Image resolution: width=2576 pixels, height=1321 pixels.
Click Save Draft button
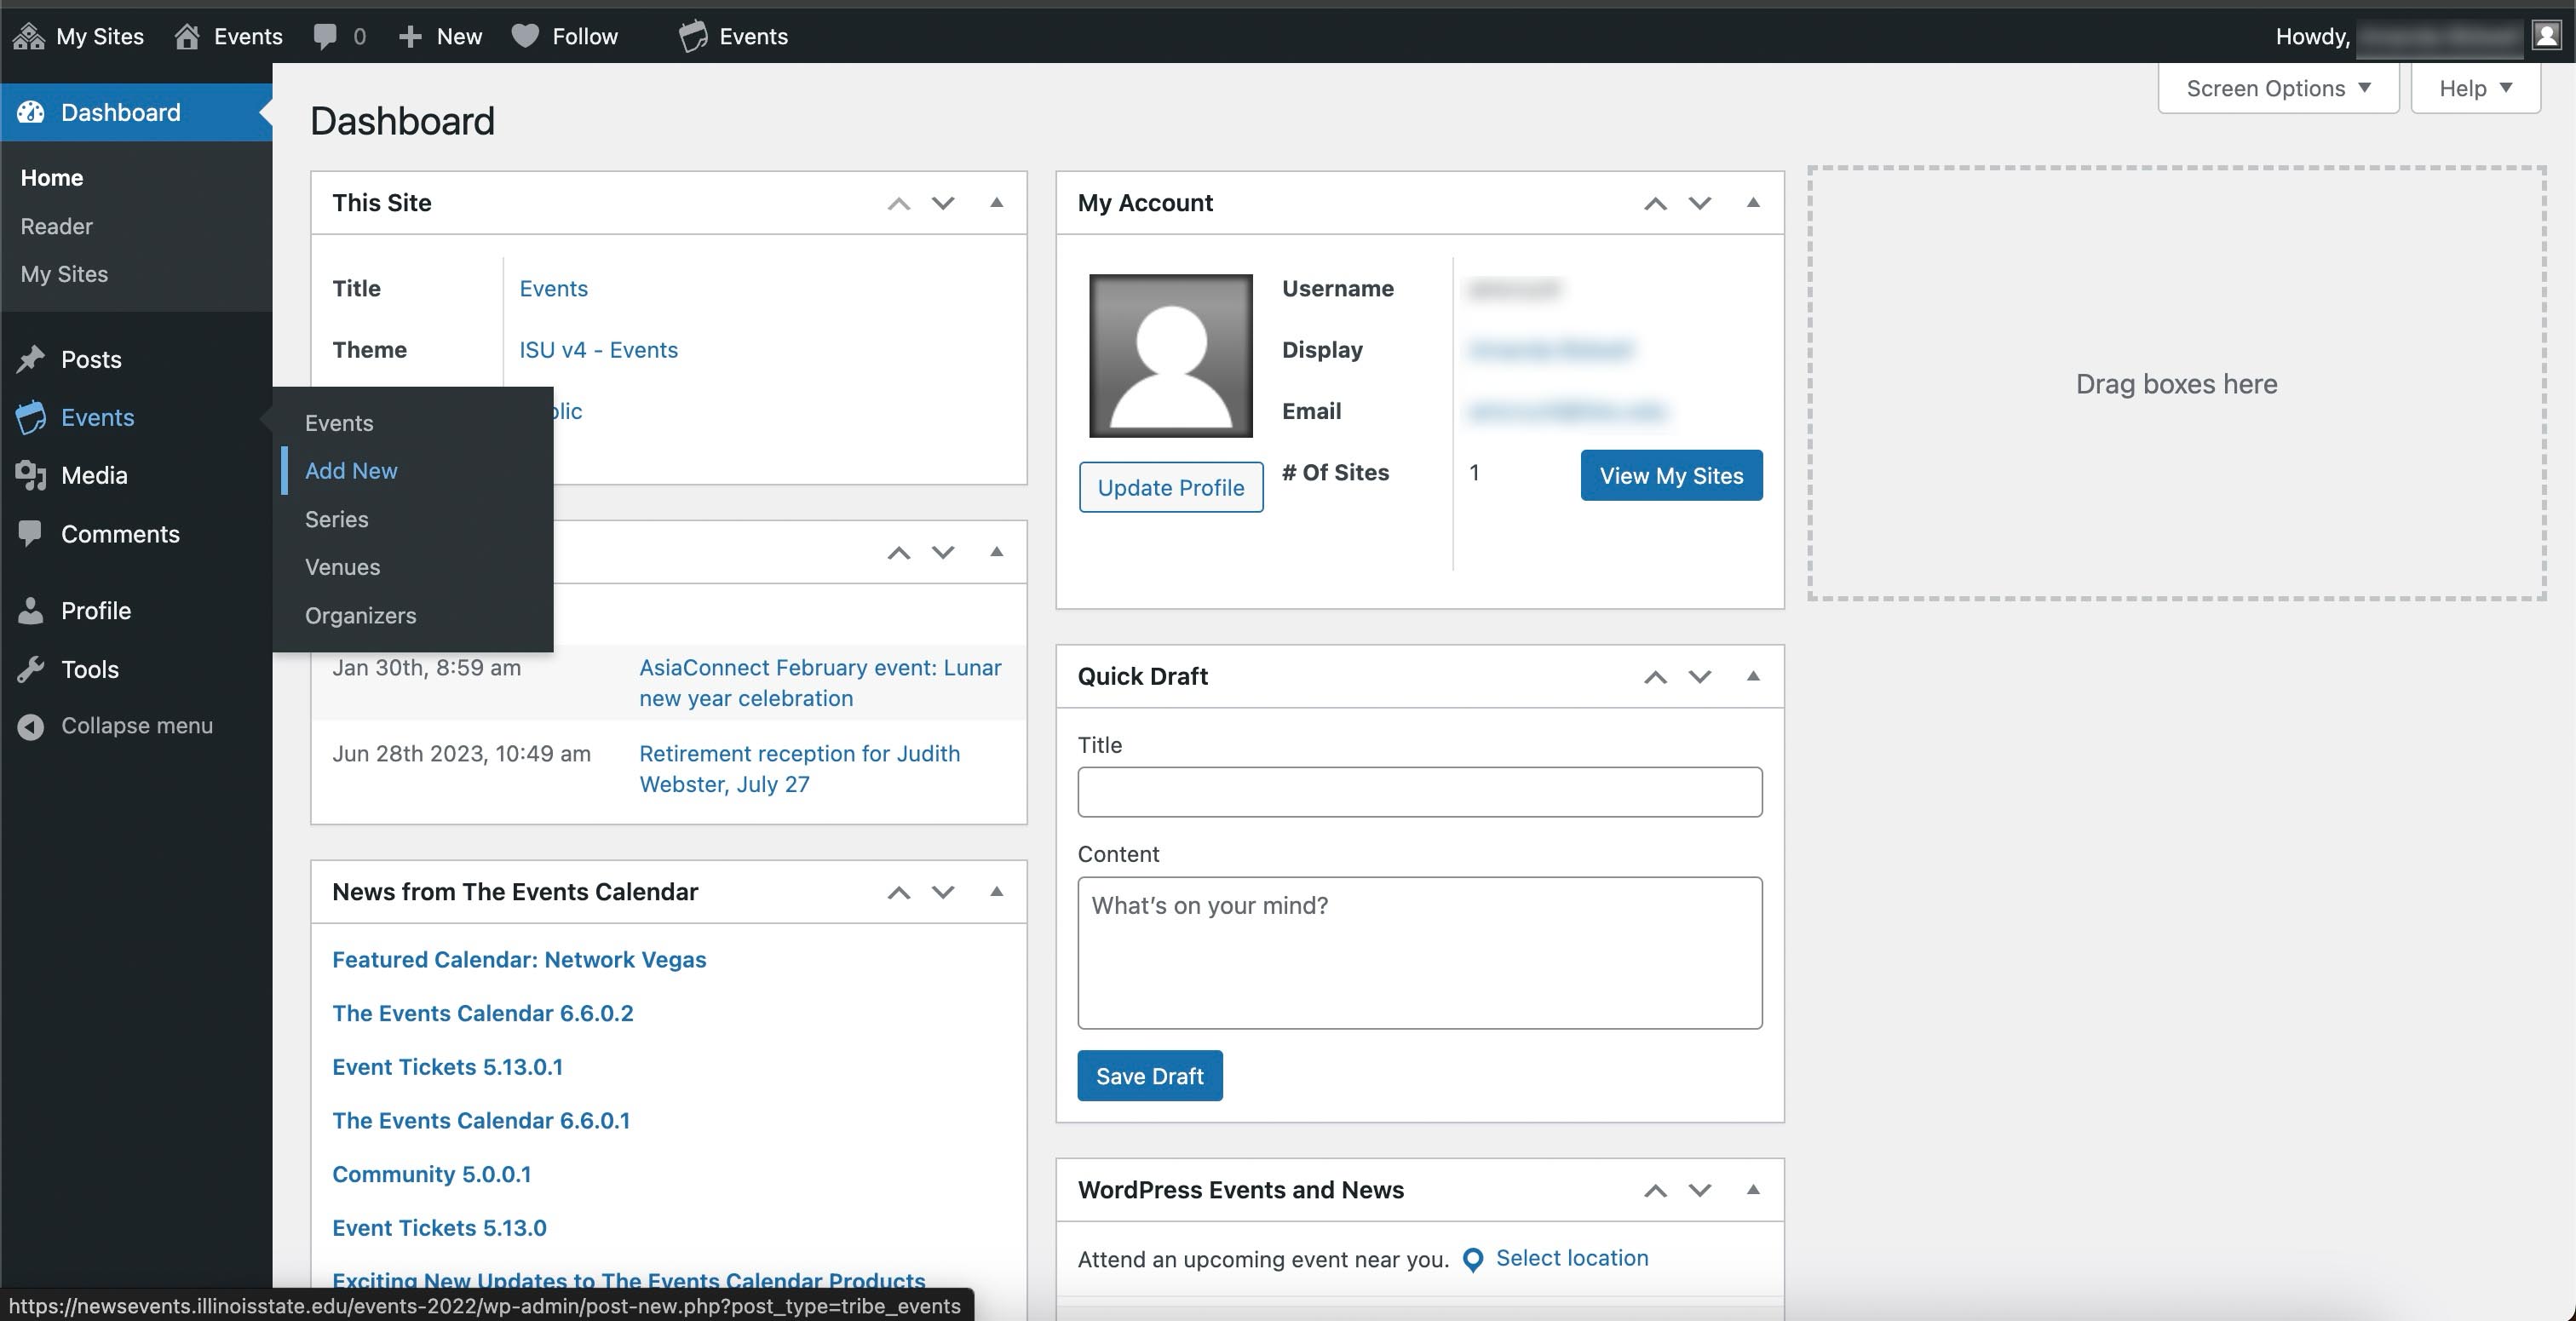point(1150,1076)
